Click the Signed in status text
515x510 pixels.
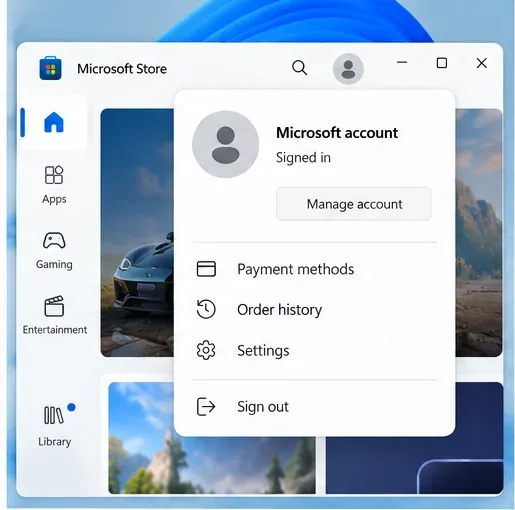[x=303, y=157]
